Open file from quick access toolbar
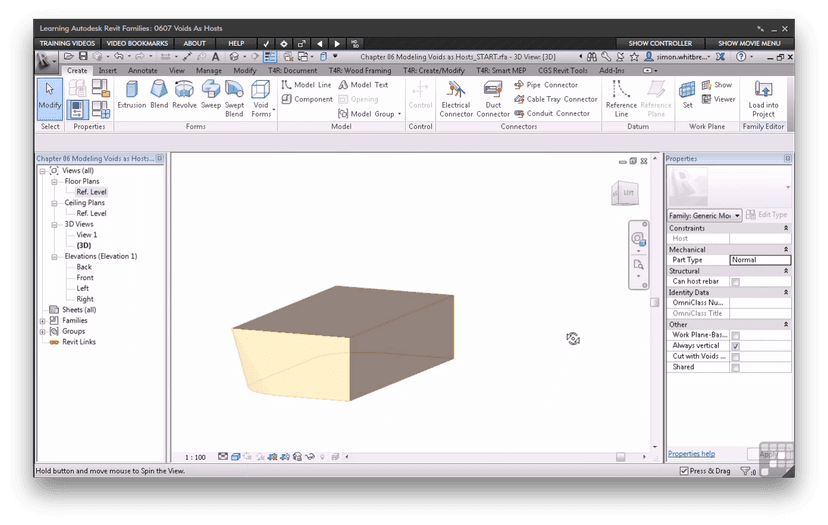This screenshot has height=525, width=828. coord(69,56)
